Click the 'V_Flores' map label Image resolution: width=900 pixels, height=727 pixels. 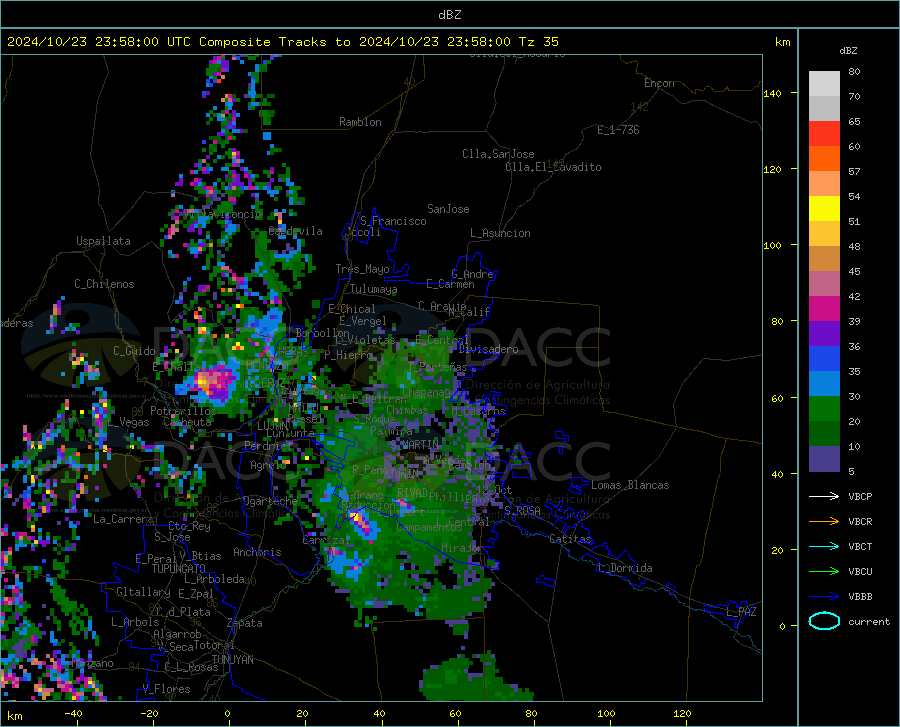point(166,689)
